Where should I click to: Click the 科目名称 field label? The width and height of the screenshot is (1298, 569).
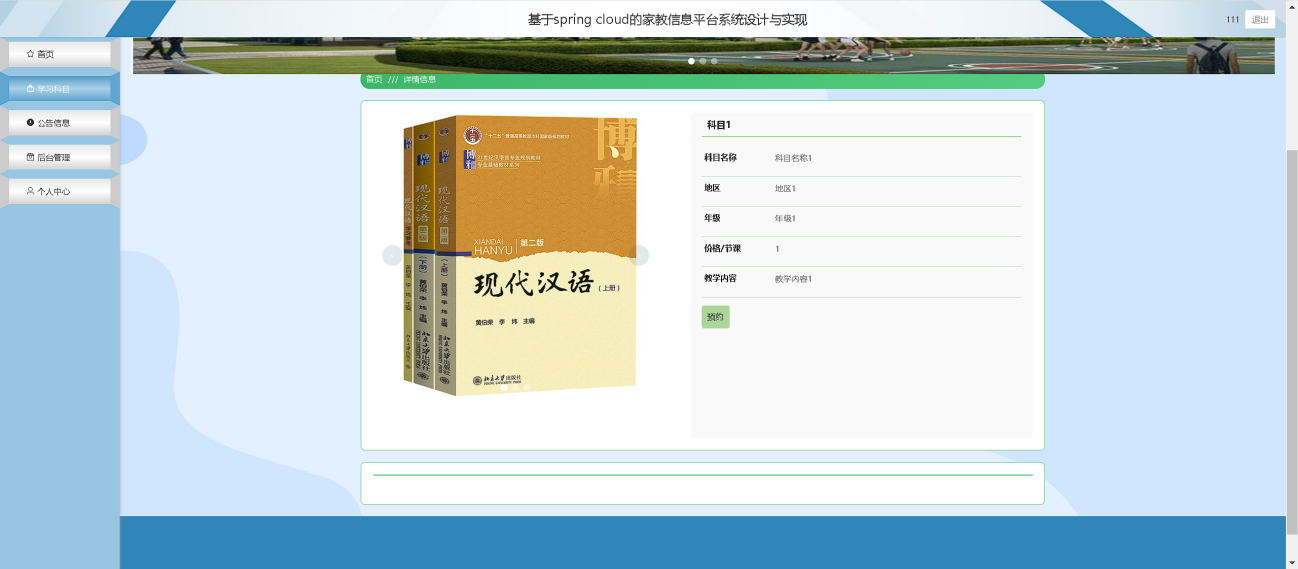coord(720,157)
